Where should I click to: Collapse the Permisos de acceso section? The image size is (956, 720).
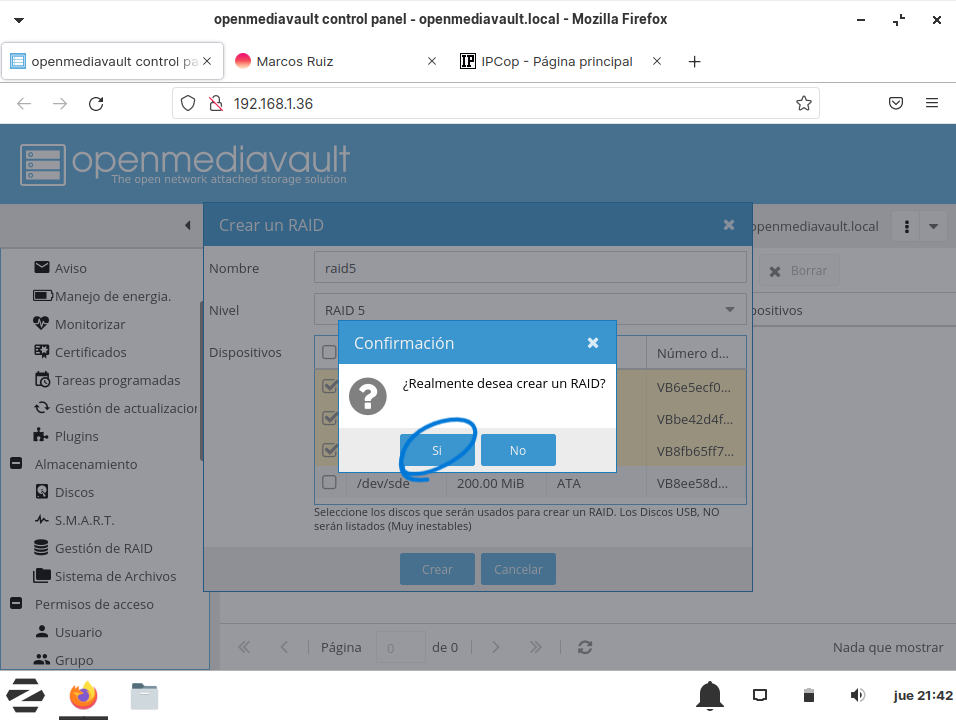pos(17,604)
